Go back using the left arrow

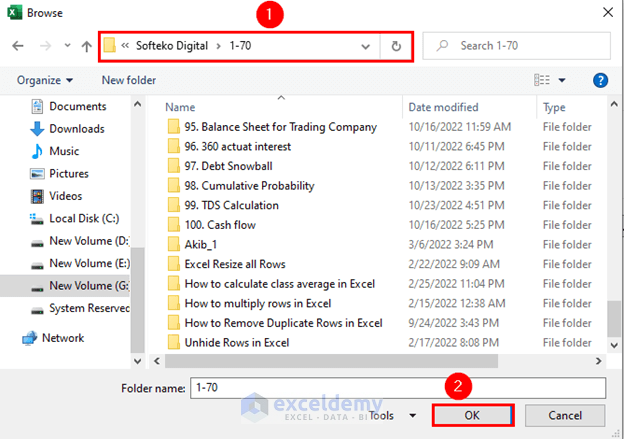coord(18,46)
